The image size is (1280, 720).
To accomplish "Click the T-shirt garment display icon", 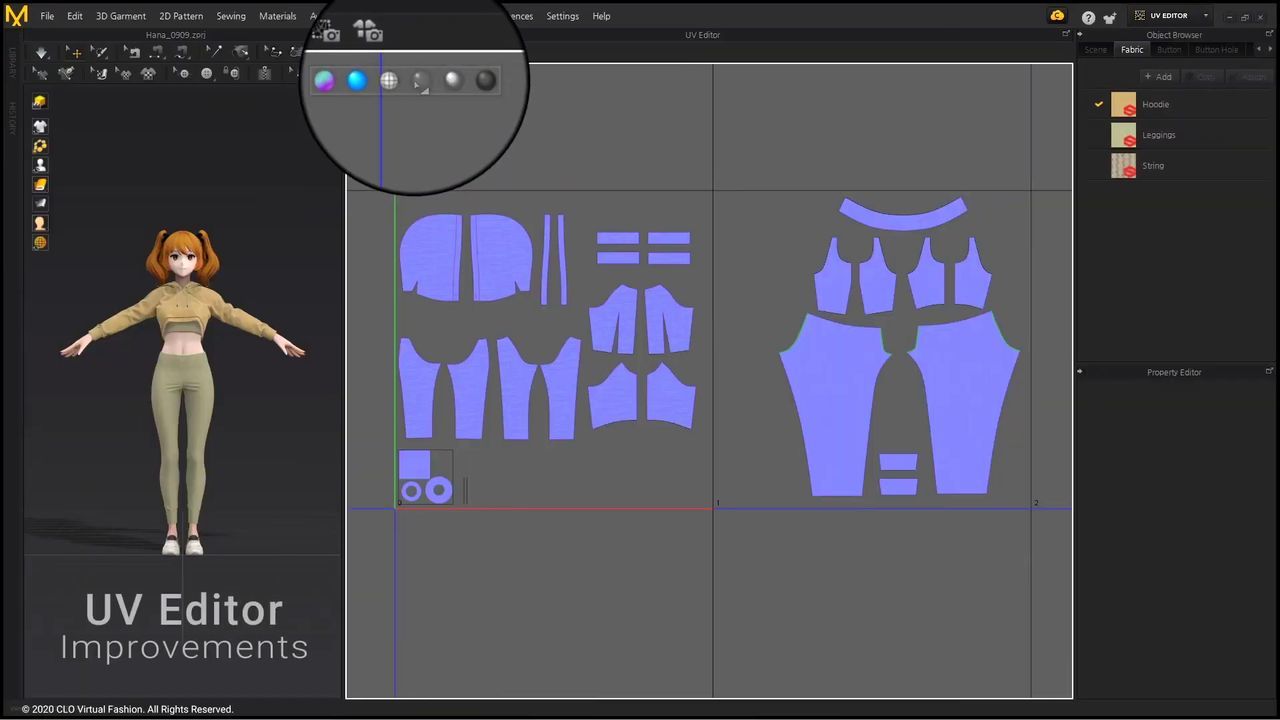I will click(x=40, y=126).
